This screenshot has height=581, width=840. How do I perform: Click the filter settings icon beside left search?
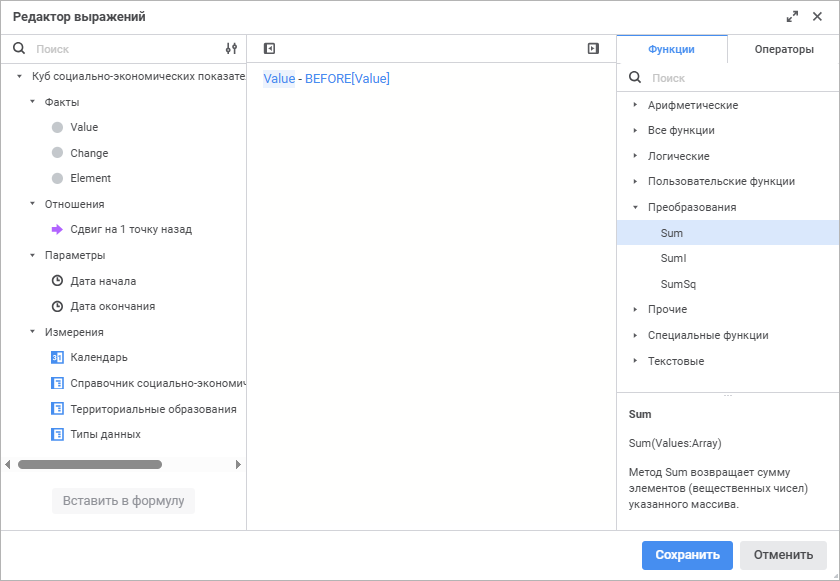(231, 48)
